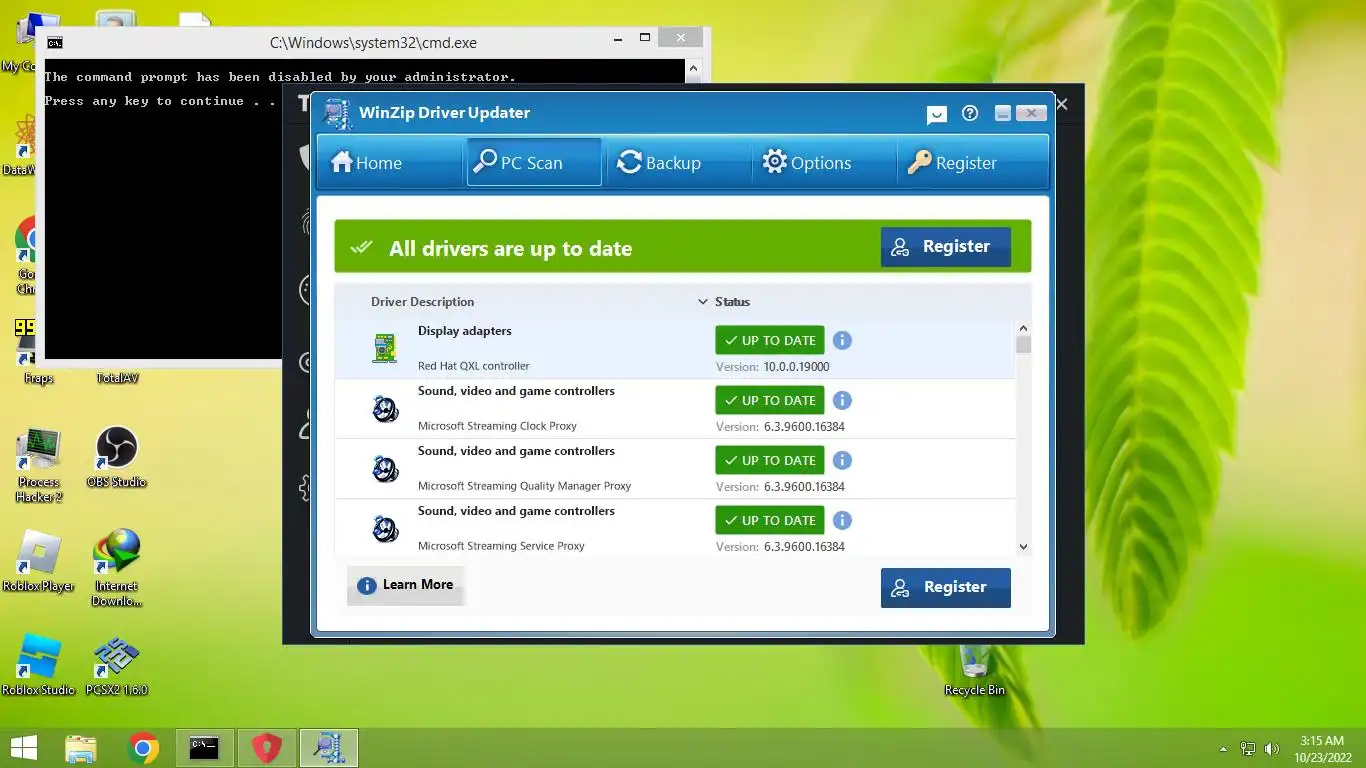
Task: Open the Windows Start button
Action: (x=24, y=748)
